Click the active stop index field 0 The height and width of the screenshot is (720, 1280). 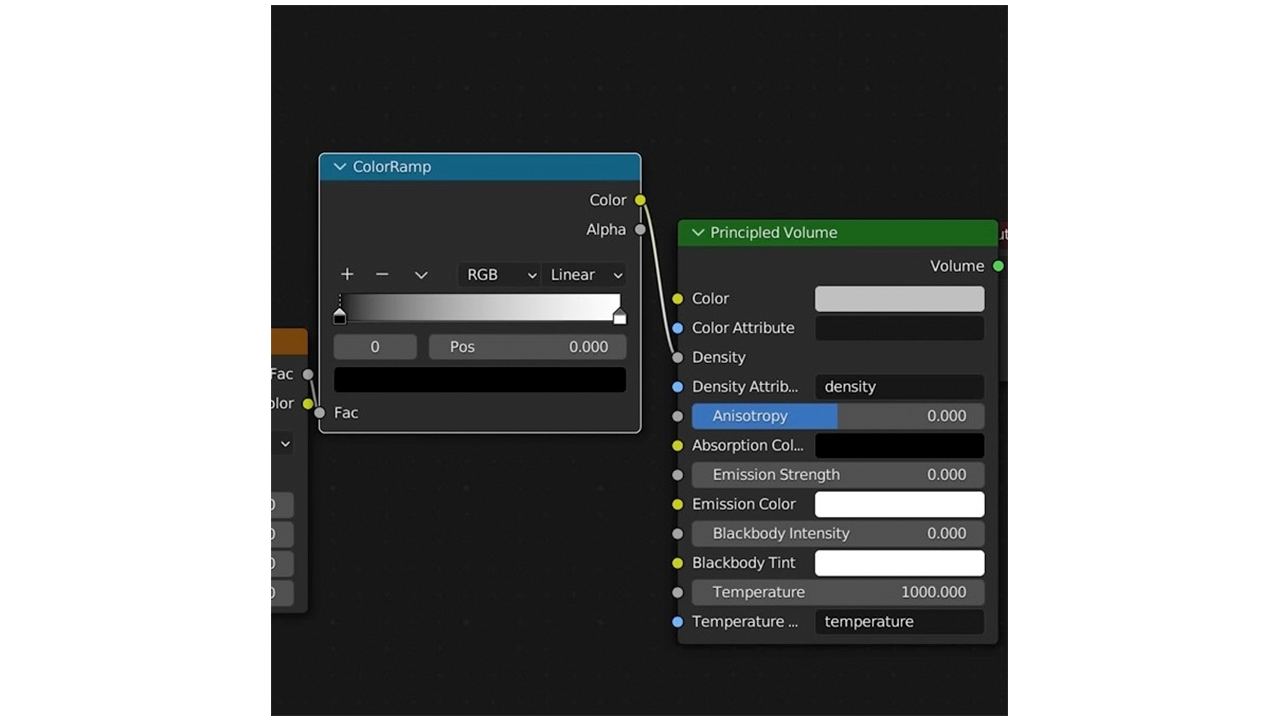375,347
